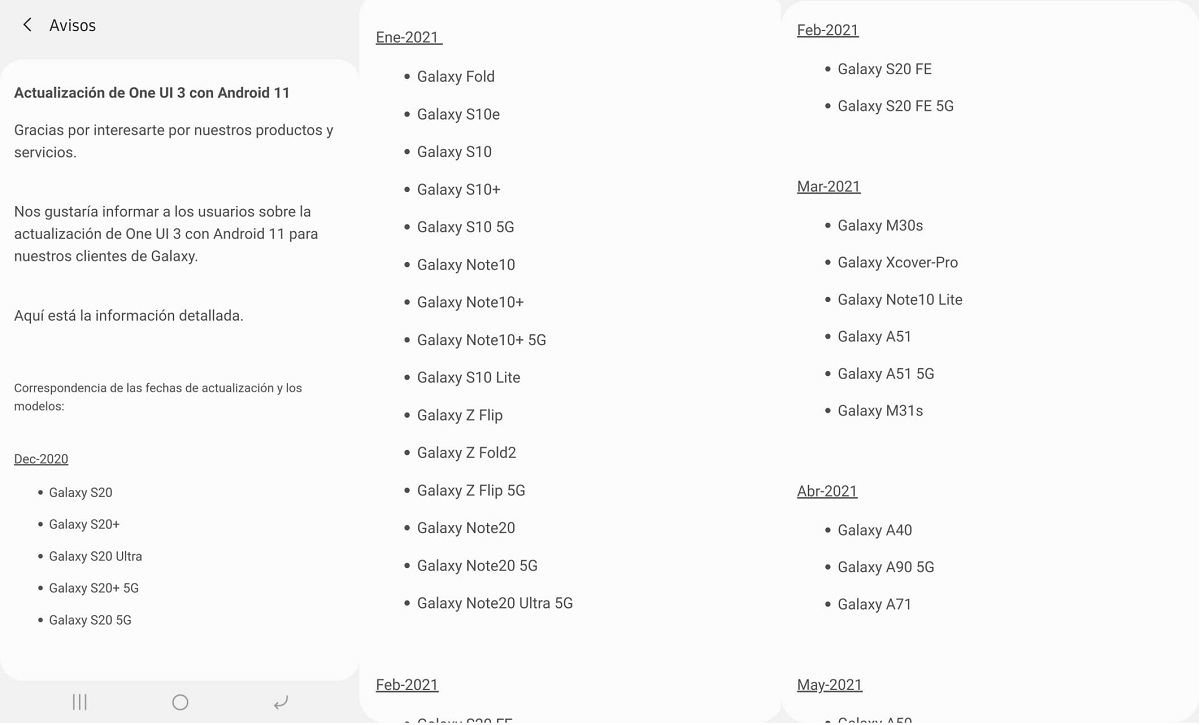This screenshot has width=1200, height=725.
Task: Tap Galaxy Note10 Lite entry
Action: pos(899,299)
